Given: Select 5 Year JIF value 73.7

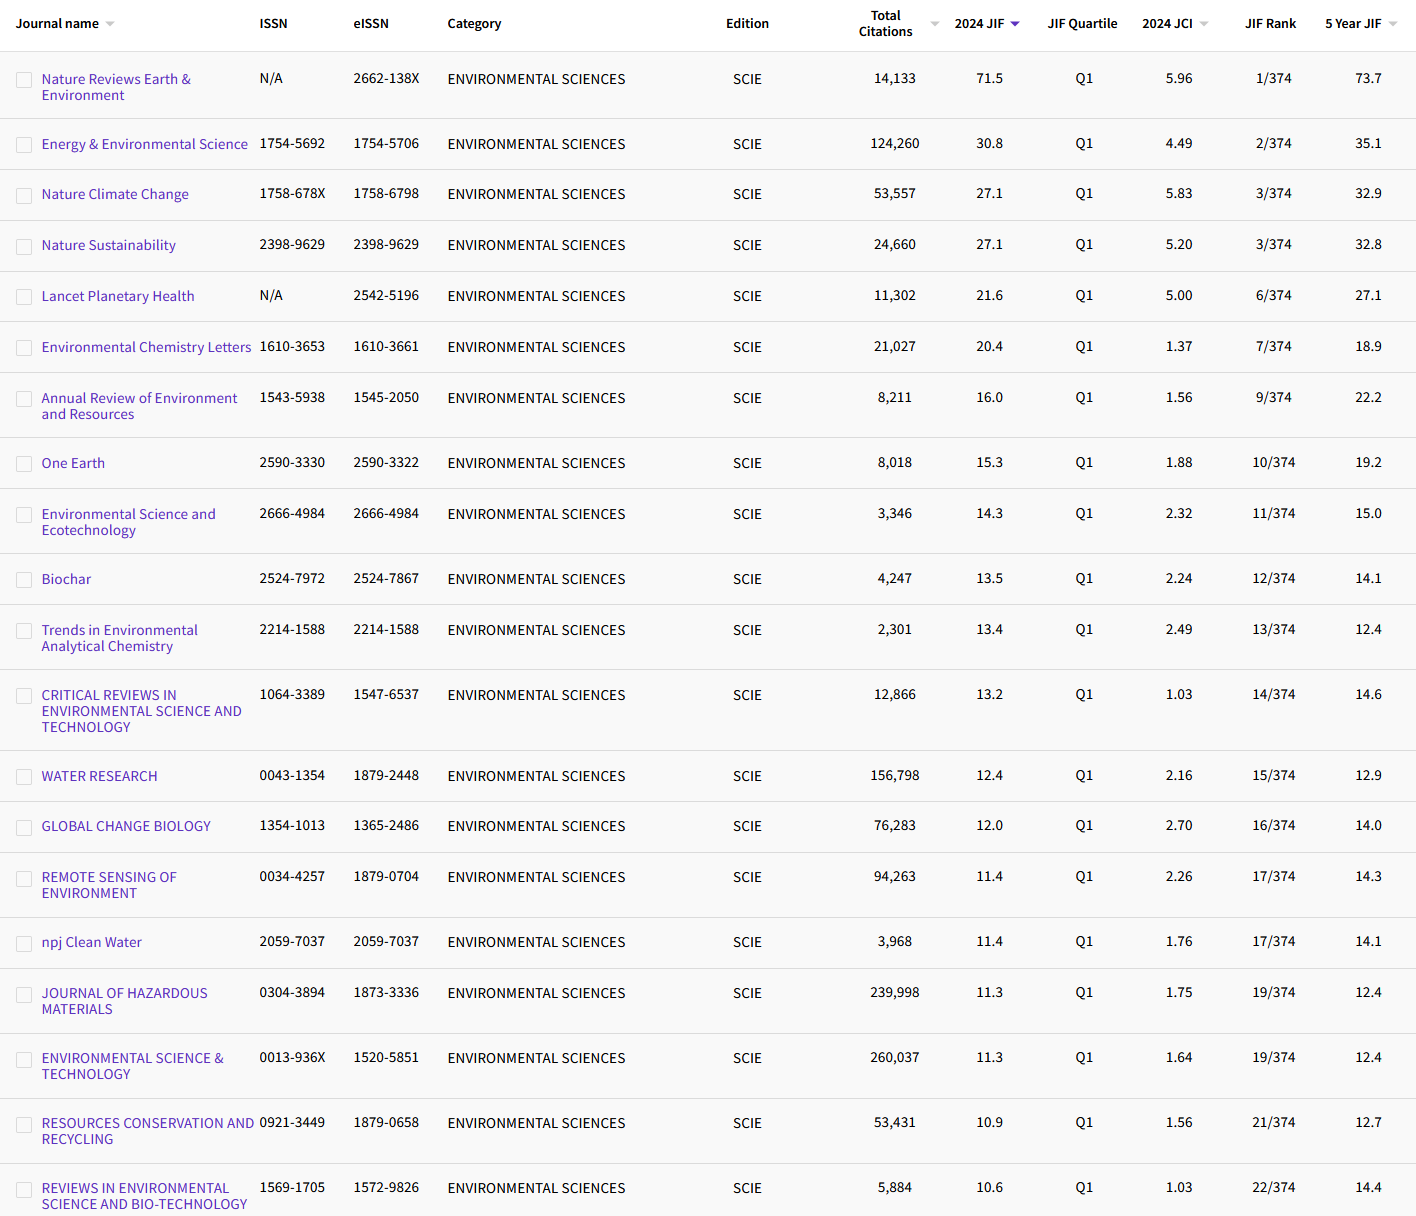Looking at the screenshot, I should (1368, 78).
